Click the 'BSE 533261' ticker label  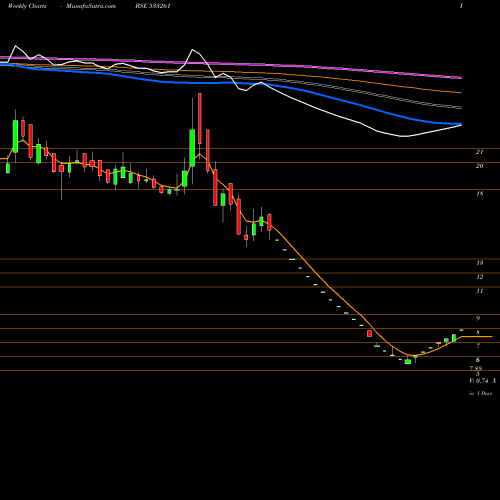[x=153, y=6]
